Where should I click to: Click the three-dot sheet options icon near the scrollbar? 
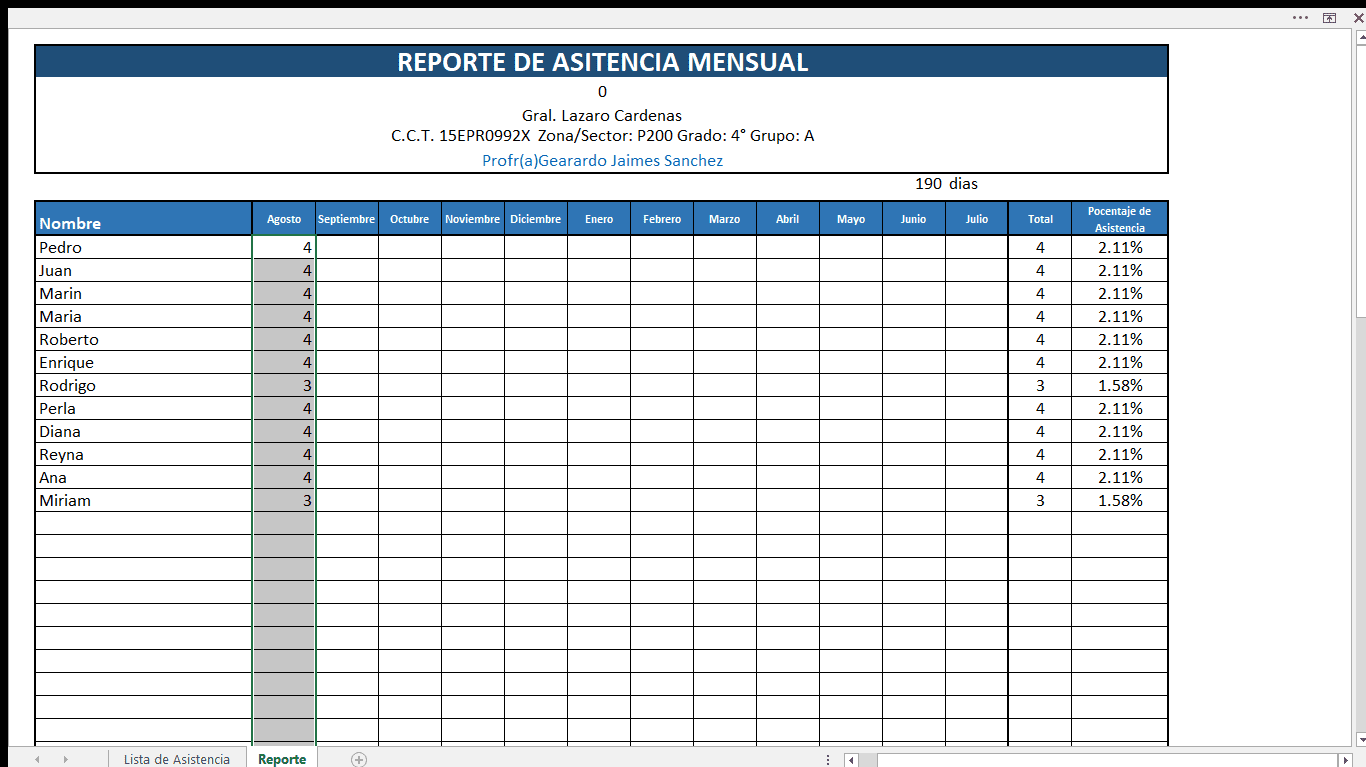(x=827, y=760)
